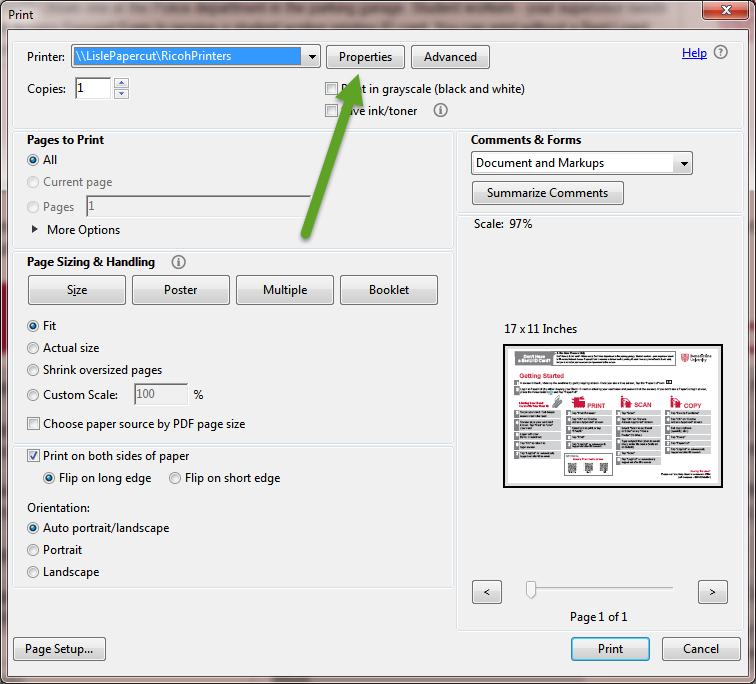Disable Print on both sides of paper
The image size is (756, 684).
pos(34,456)
